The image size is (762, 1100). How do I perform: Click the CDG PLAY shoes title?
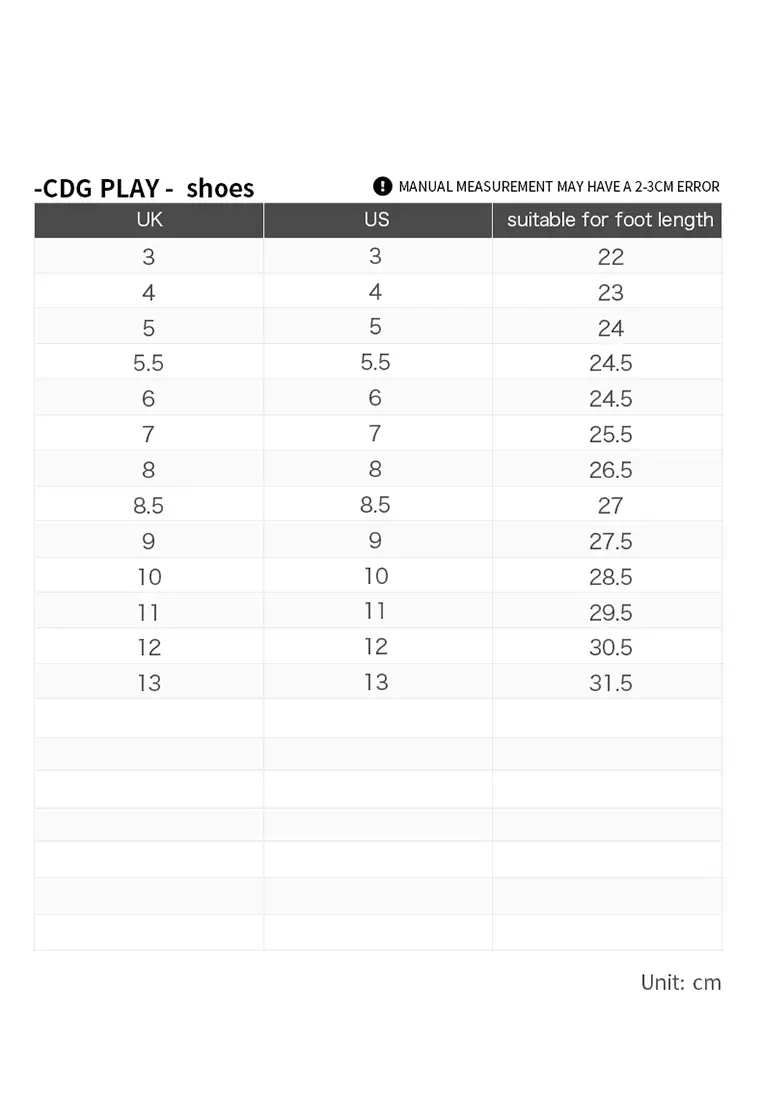coord(144,188)
